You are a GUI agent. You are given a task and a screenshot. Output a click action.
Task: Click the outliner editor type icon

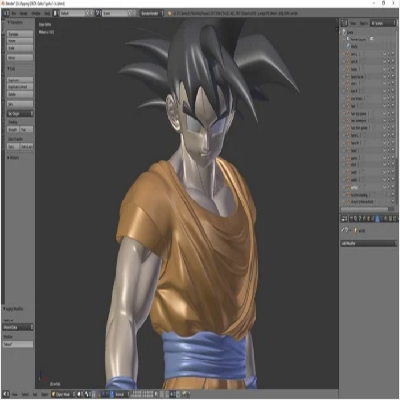click(344, 23)
